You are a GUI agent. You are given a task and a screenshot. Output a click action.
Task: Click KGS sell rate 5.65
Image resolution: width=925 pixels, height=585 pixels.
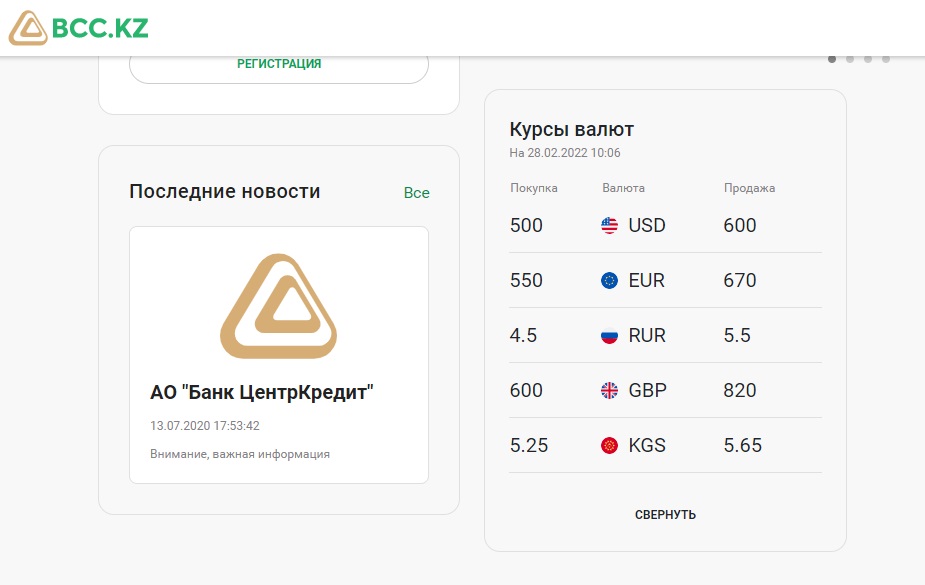743,445
